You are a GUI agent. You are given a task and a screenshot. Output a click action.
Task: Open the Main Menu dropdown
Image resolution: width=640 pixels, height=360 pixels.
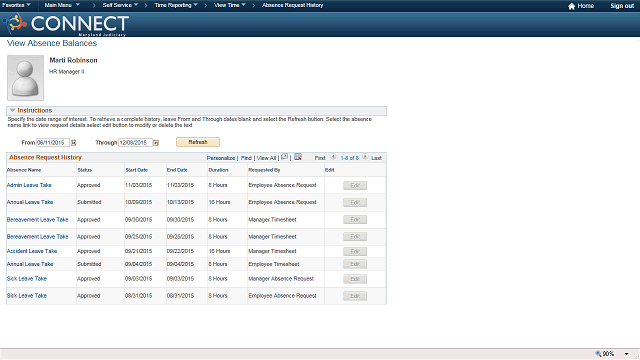click(x=62, y=5)
